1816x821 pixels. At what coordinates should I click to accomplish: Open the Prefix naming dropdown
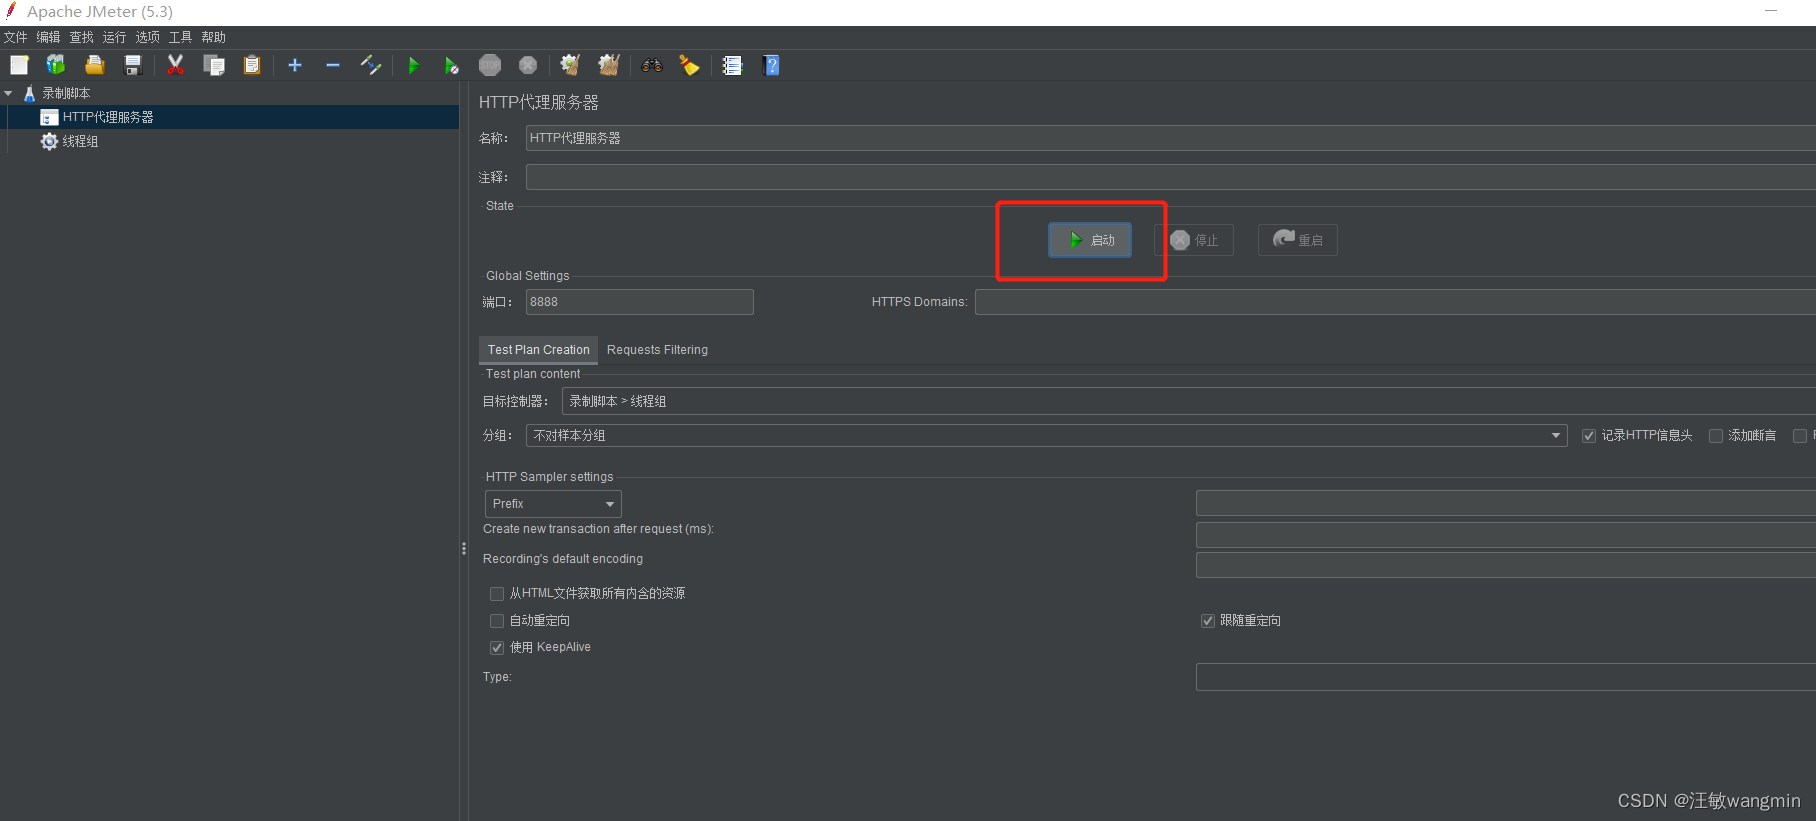(x=553, y=504)
